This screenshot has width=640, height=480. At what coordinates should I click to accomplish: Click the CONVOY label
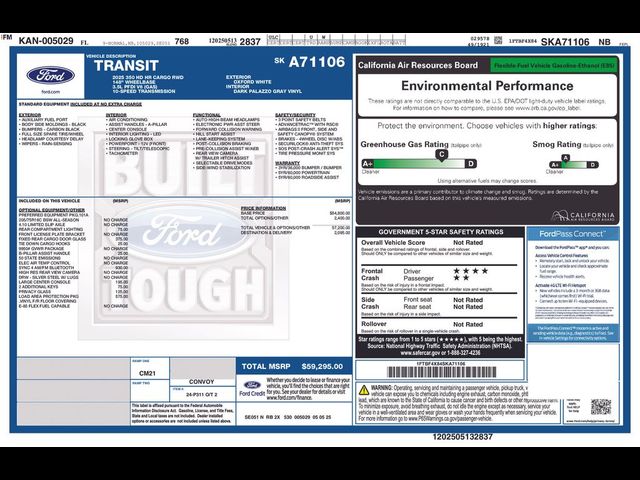(201, 382)
